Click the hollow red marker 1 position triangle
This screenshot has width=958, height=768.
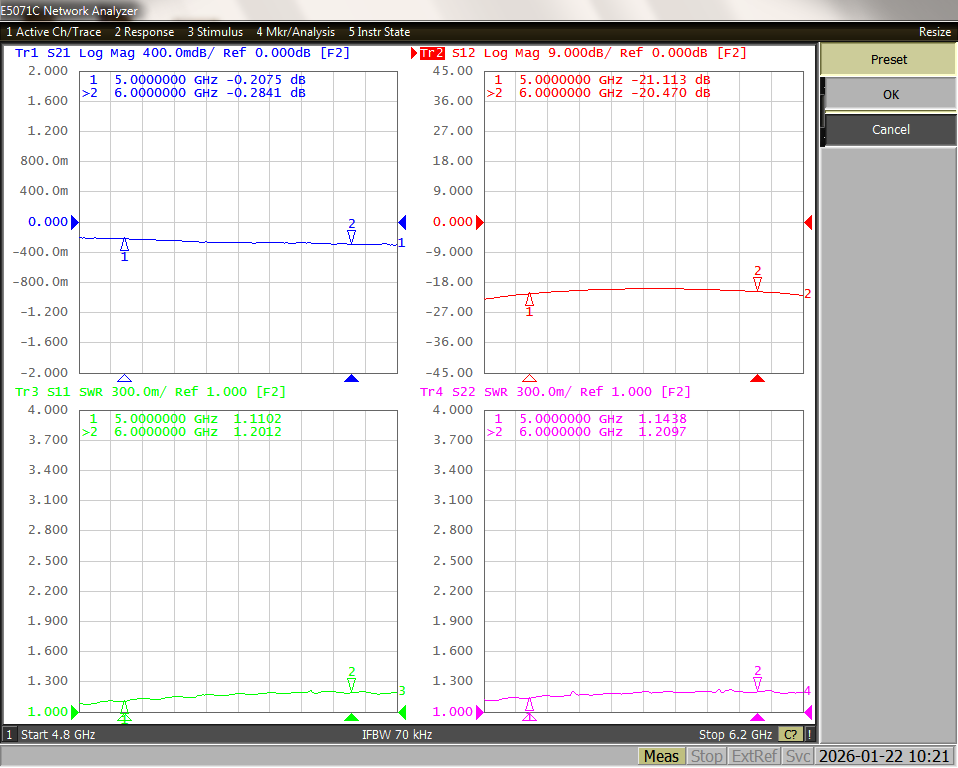(x=529, y=378)
